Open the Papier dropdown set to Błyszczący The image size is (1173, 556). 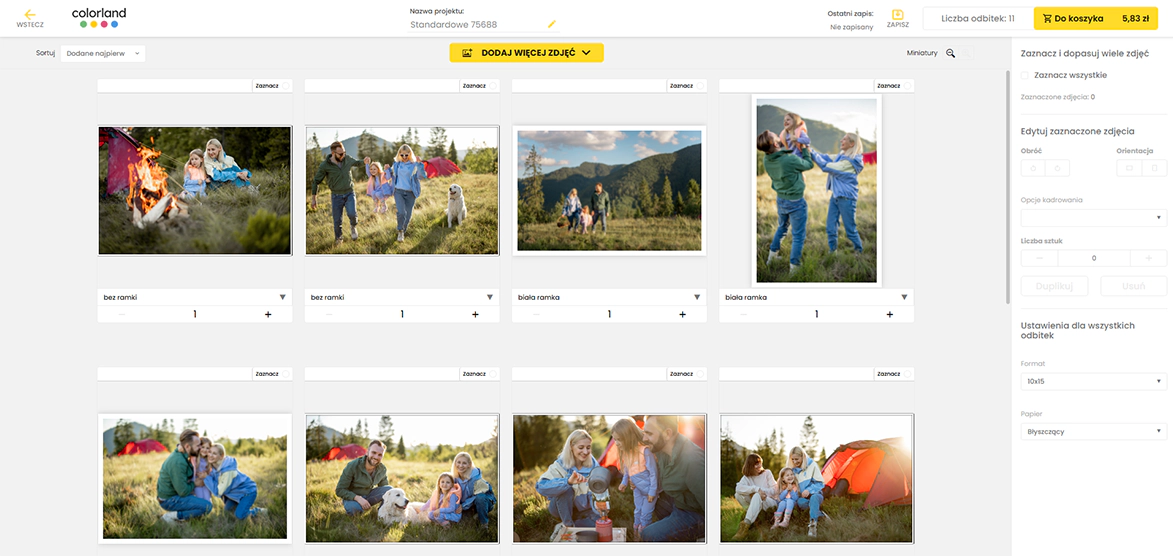1094,432
